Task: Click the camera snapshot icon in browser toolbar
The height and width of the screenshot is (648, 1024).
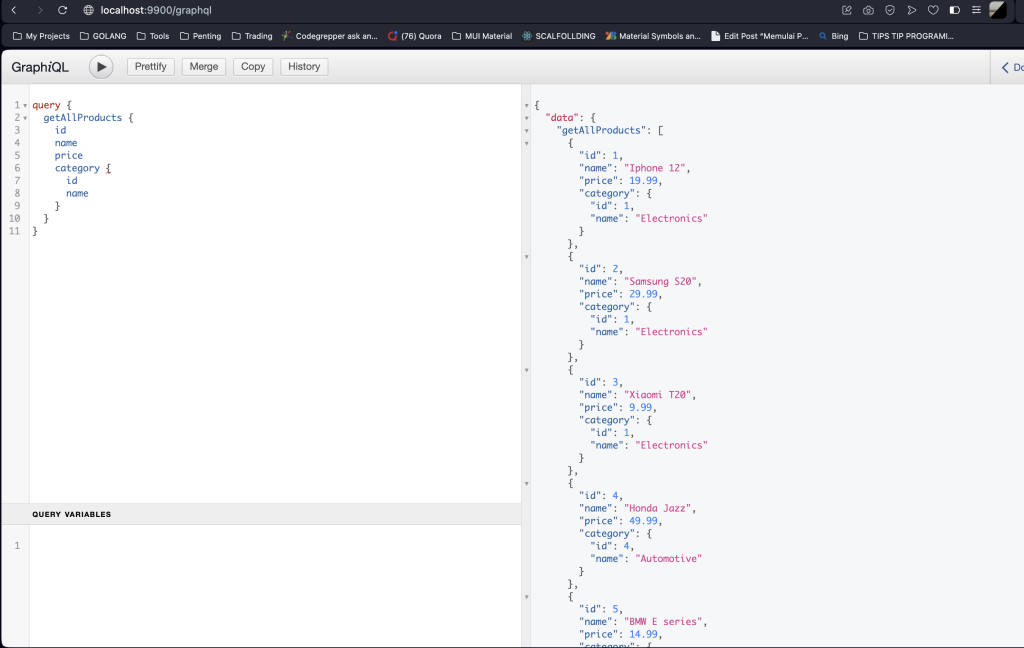Action: pos(868,10)
